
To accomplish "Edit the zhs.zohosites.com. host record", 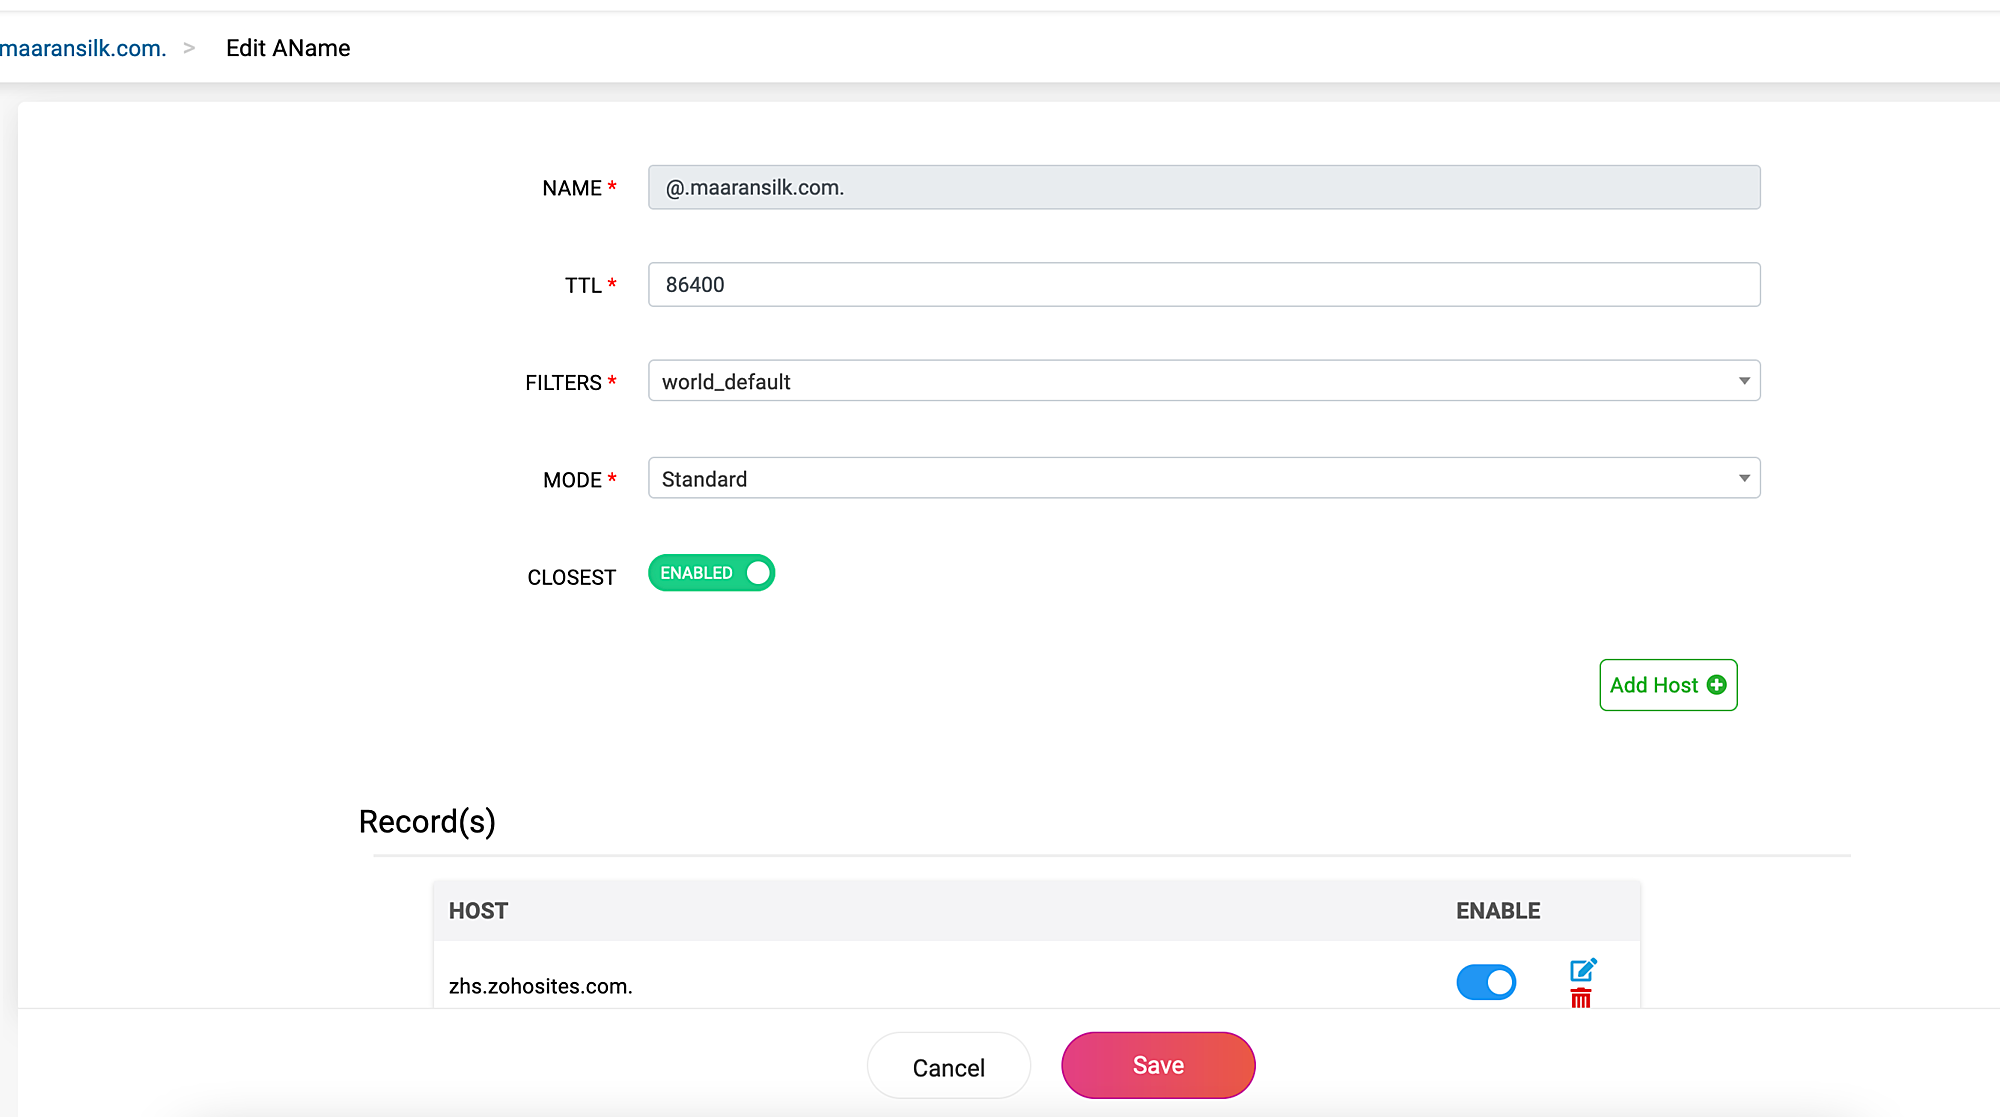I will click(1582, 970).
